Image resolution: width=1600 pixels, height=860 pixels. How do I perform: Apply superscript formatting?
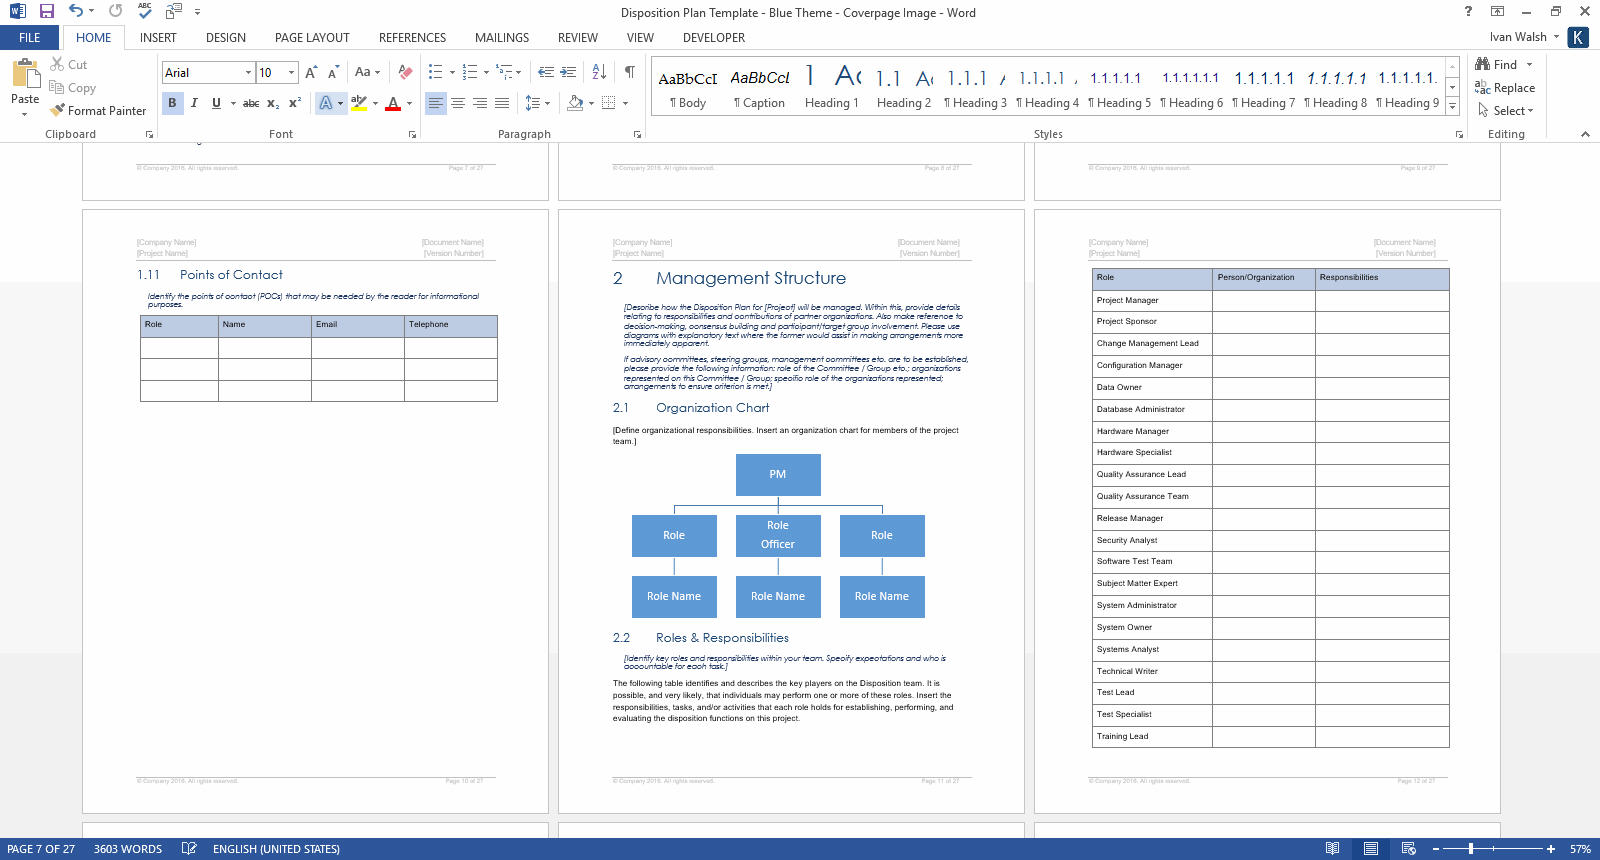(295, 102)
